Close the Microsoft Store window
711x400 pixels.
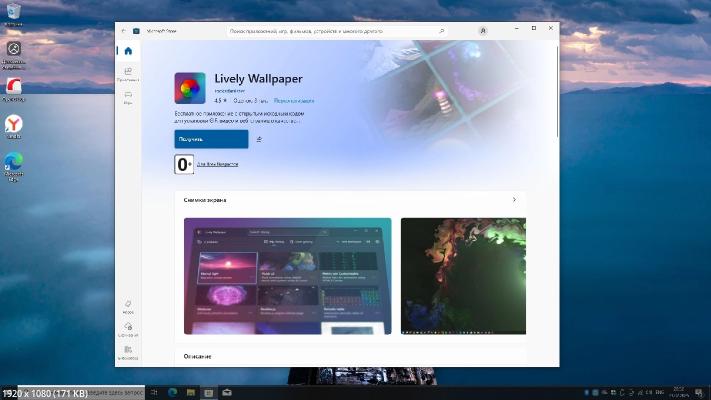tap(551, 28)
